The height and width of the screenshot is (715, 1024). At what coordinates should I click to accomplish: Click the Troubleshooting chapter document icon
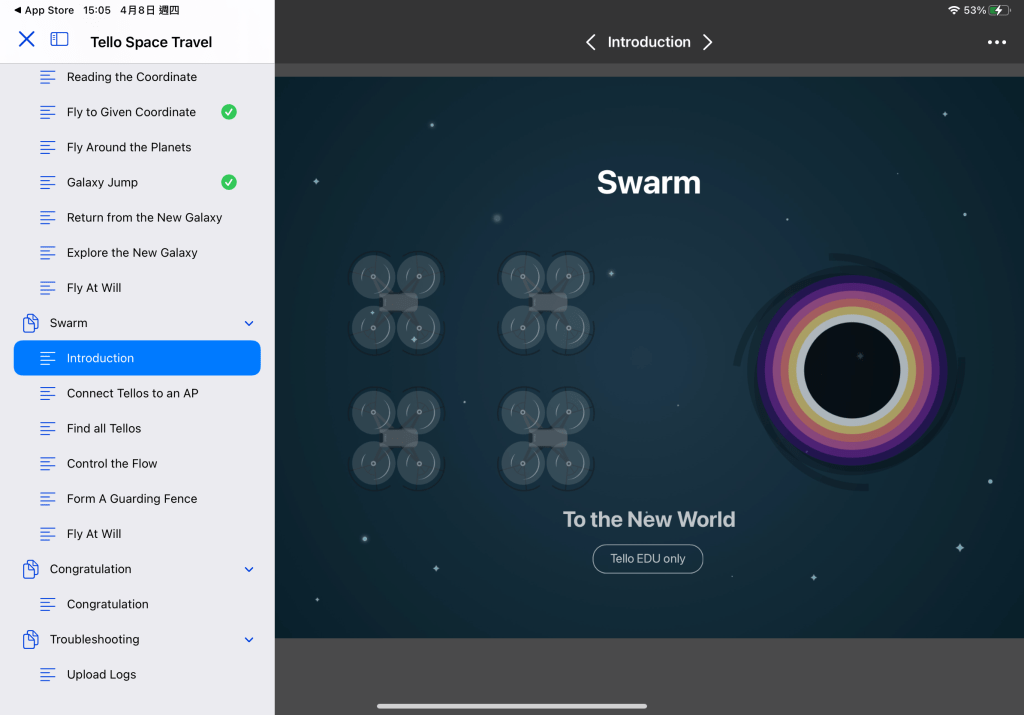(x=31, y=639)
